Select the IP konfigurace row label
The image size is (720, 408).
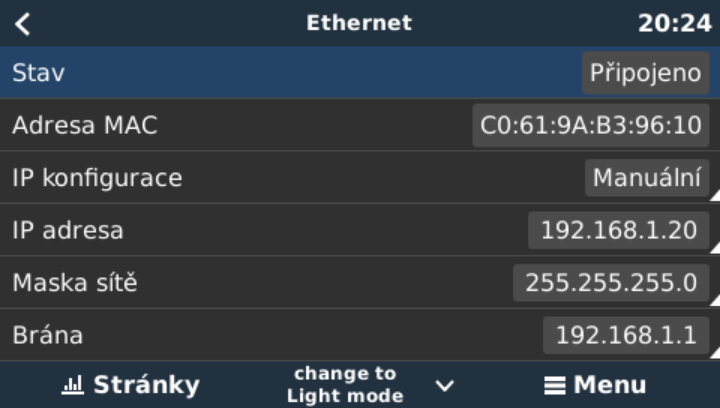(x=97, y=178)
